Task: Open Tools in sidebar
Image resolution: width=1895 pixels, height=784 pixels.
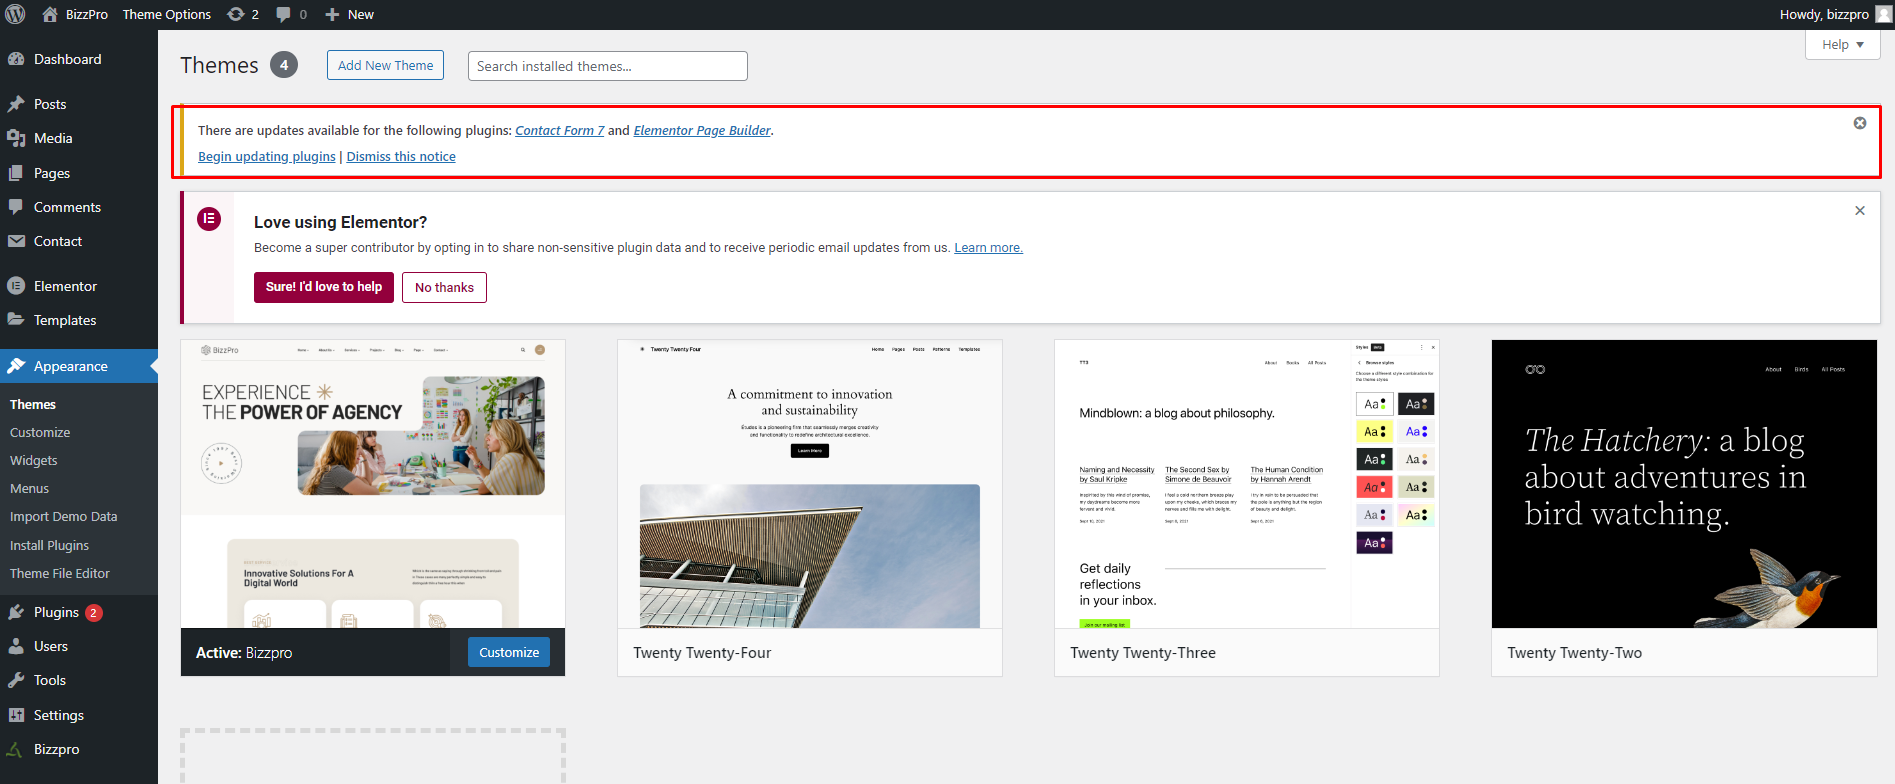Action: pyautogui.click(x=79, y=680)
